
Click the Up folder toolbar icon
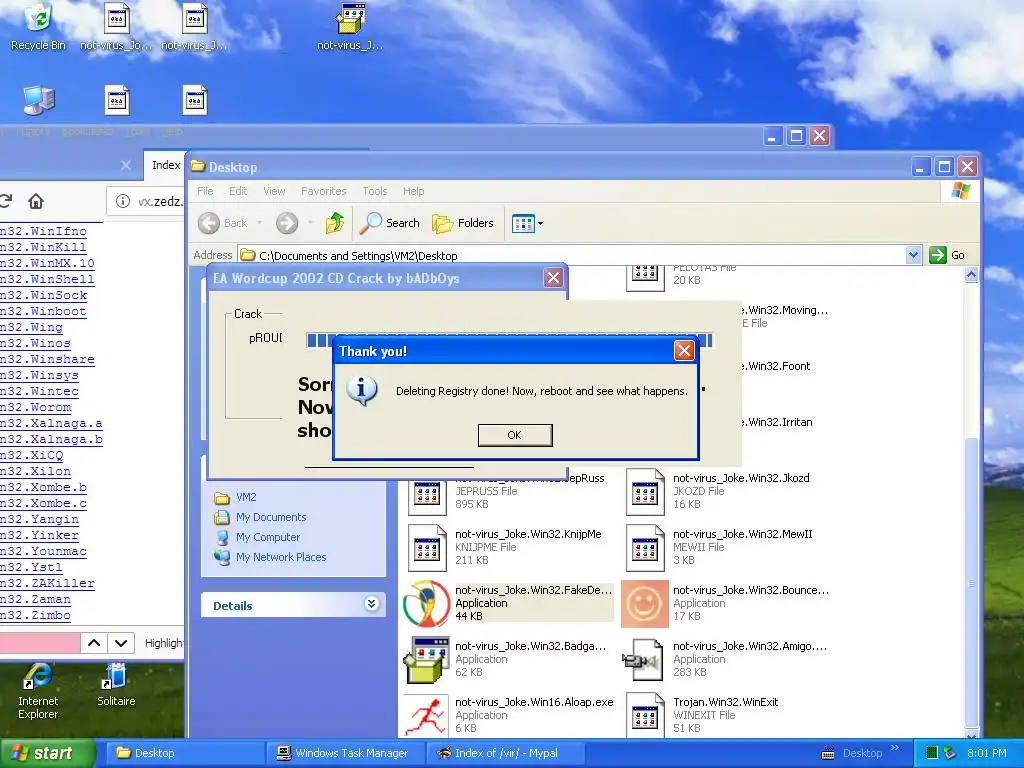click(335, 223)
